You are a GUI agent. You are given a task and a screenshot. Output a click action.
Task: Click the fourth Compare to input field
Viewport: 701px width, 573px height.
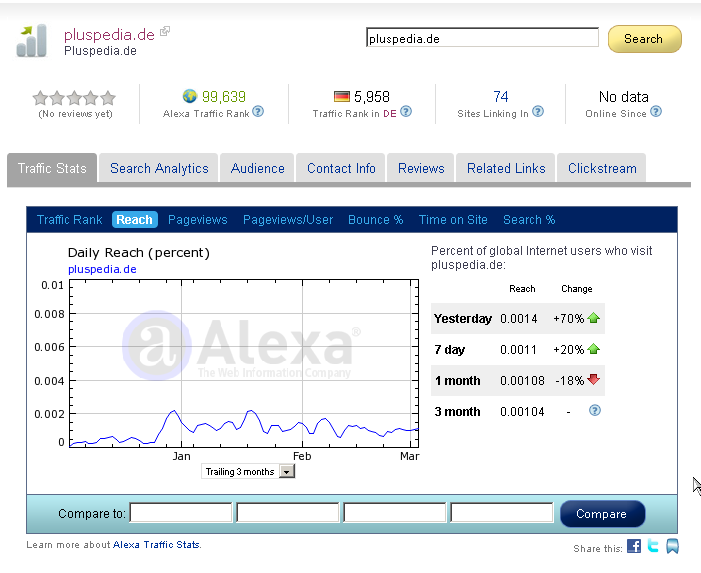click(x=502, y=512)
